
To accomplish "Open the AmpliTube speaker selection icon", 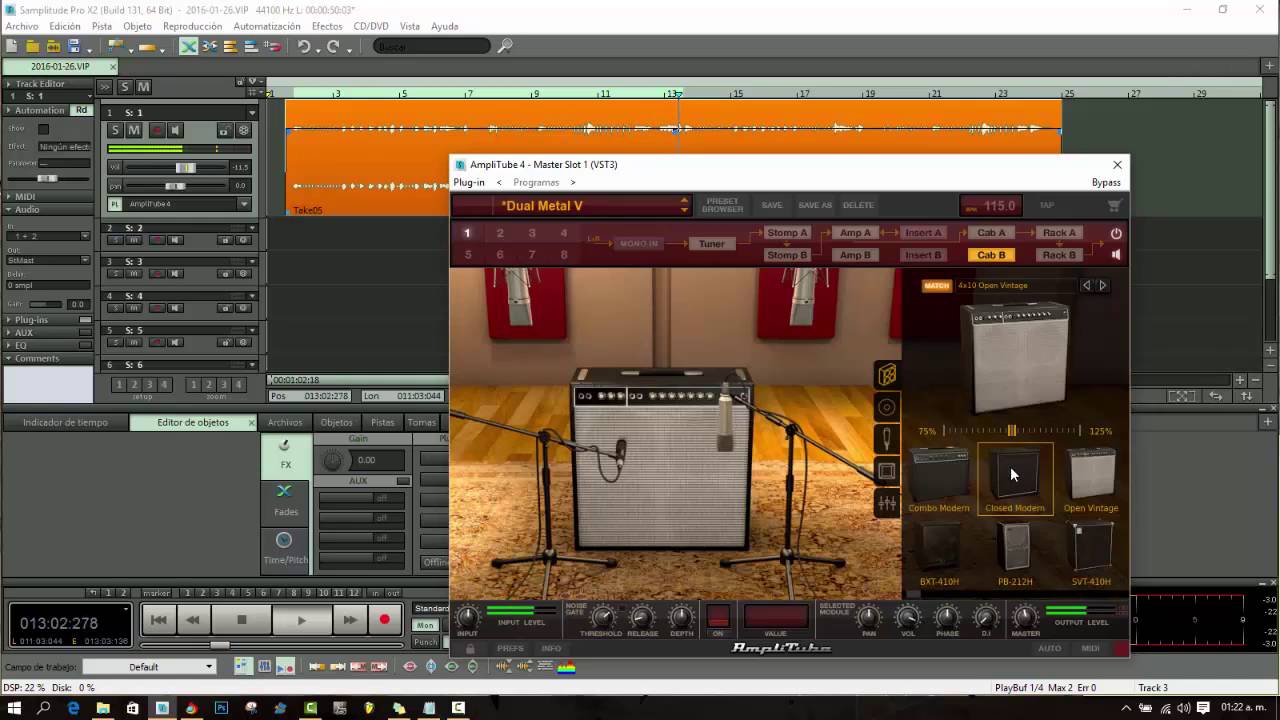I will pyautogui.click(x=887, y=407).
